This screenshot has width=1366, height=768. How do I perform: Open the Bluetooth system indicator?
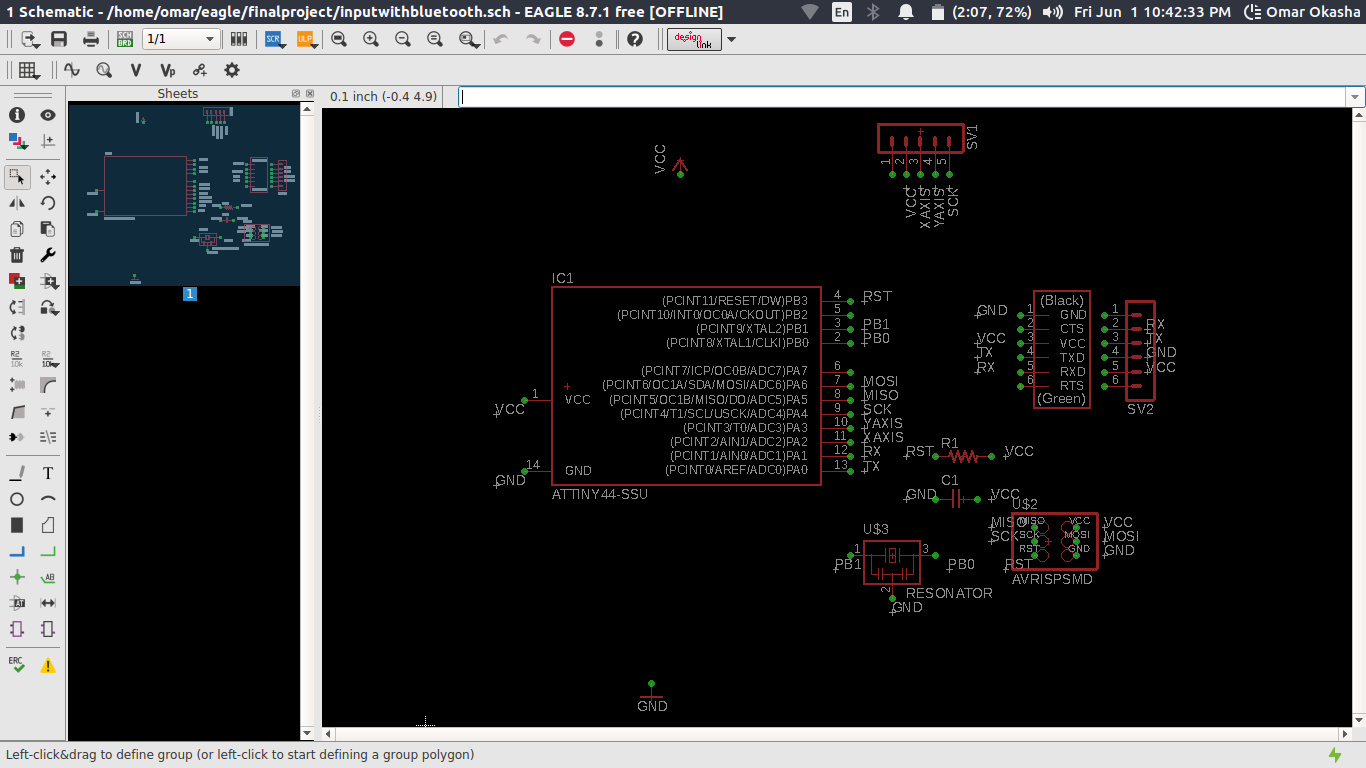tap(872, 12)
